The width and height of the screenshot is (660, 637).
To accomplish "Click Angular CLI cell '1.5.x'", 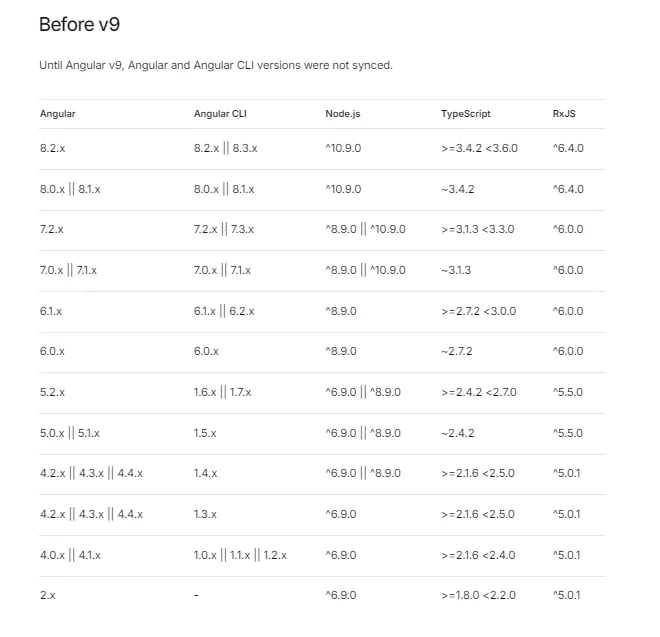I will tap(206, 433).
